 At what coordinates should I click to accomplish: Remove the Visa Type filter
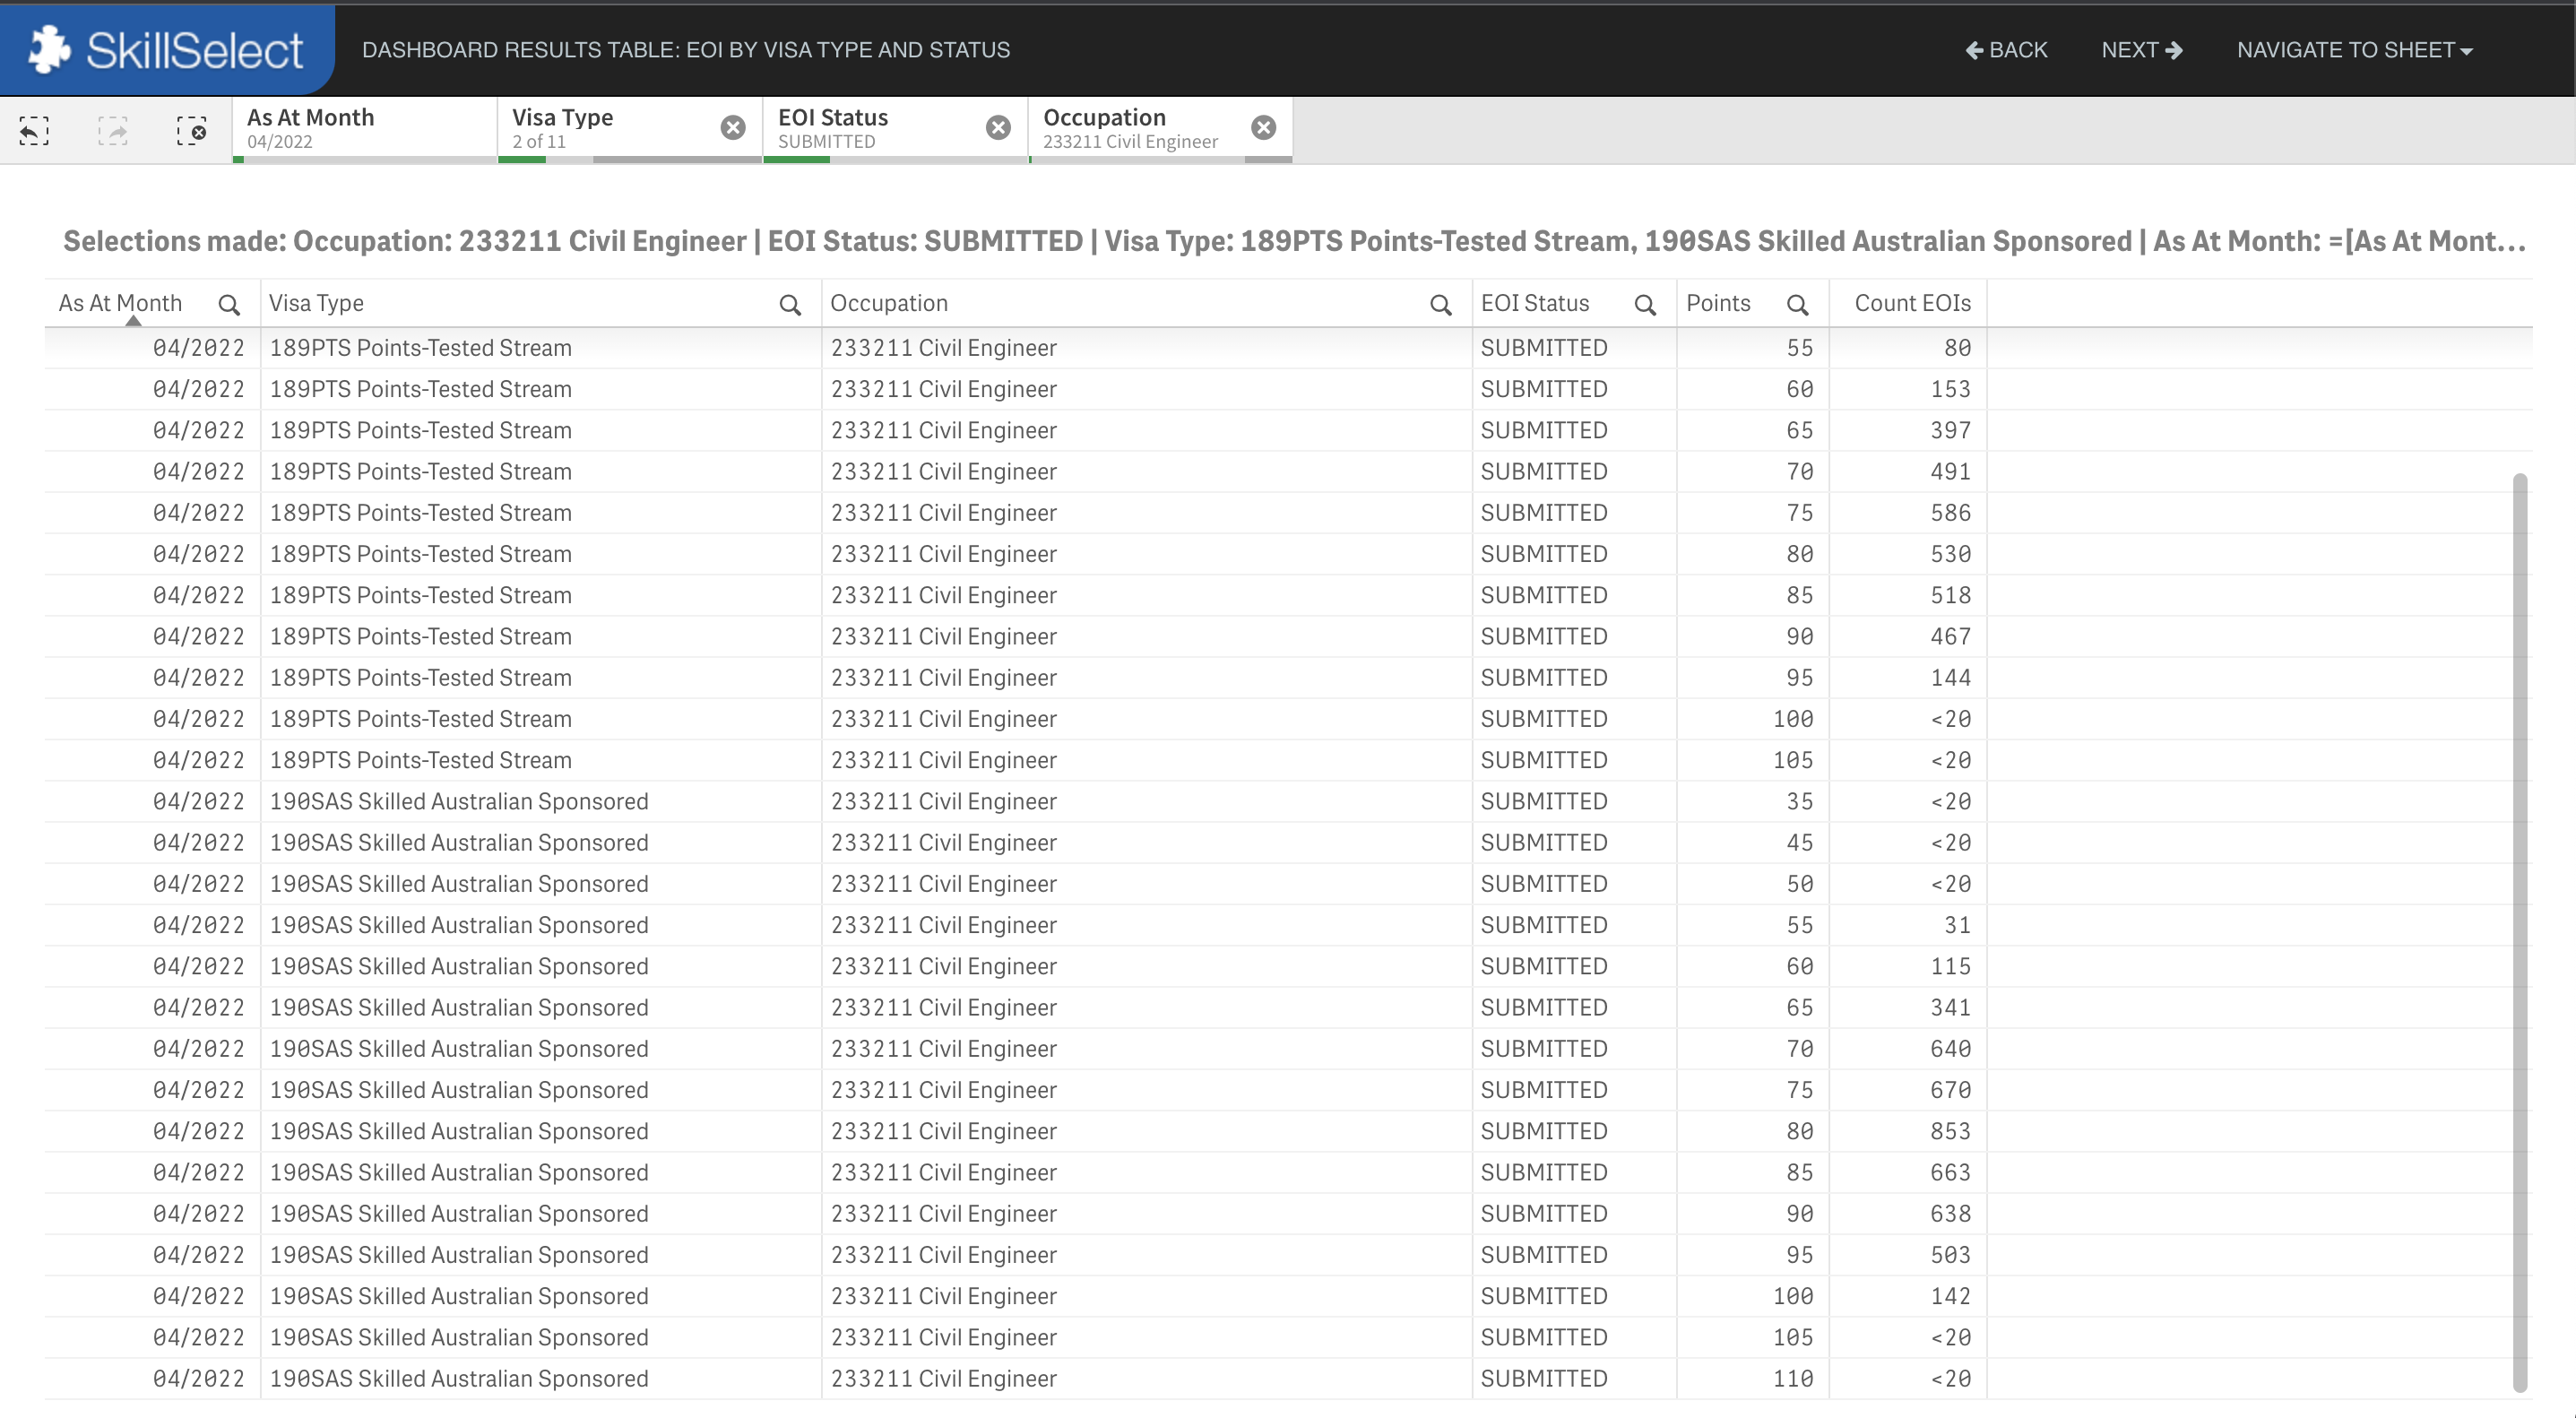733,128
